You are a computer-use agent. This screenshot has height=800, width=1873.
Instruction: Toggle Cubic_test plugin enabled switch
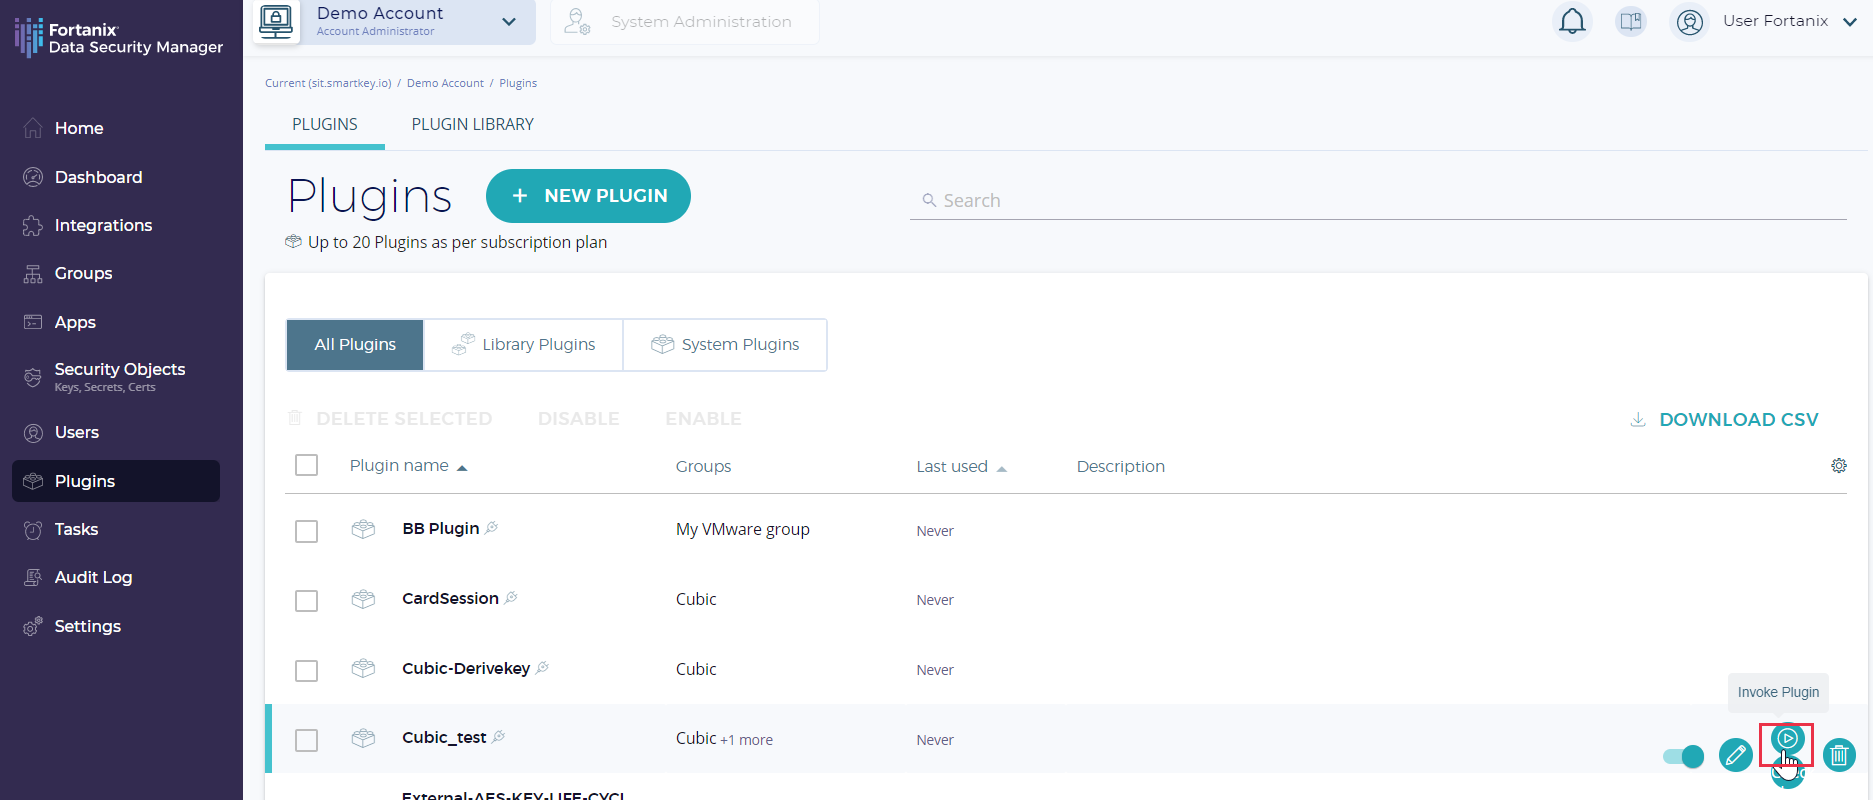1683,756
